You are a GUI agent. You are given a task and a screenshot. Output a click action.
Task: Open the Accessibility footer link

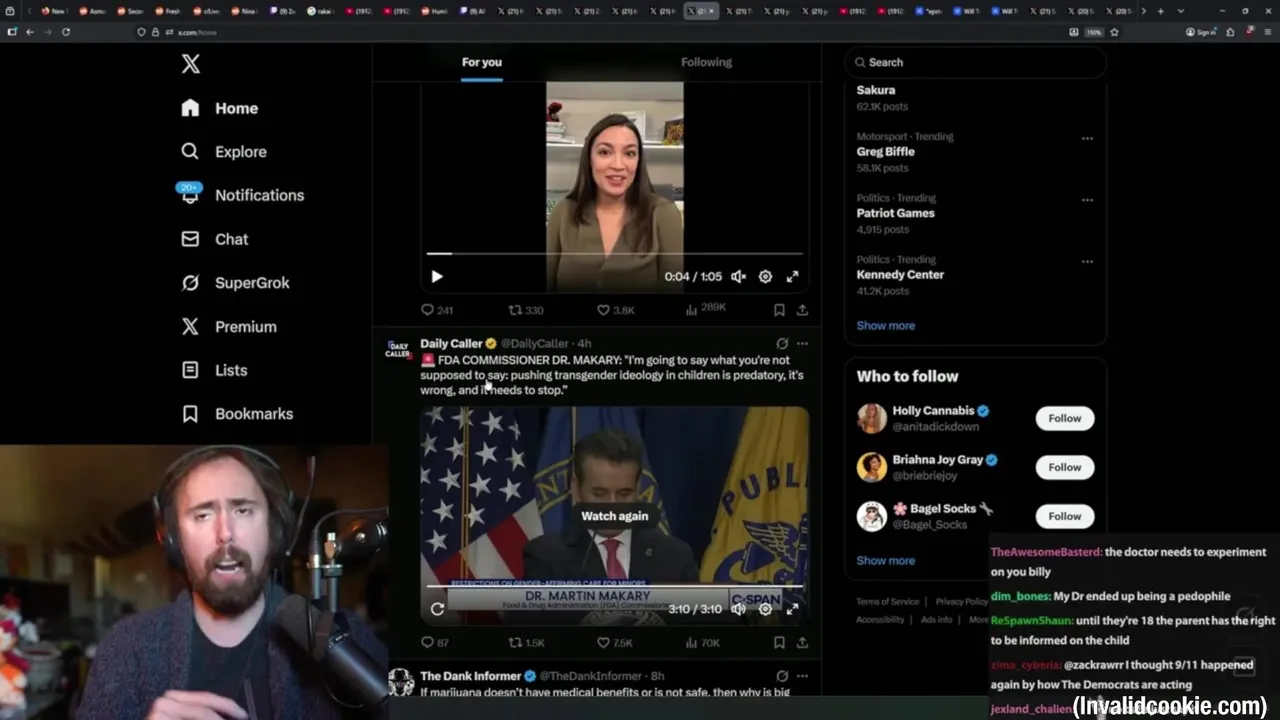880,620
